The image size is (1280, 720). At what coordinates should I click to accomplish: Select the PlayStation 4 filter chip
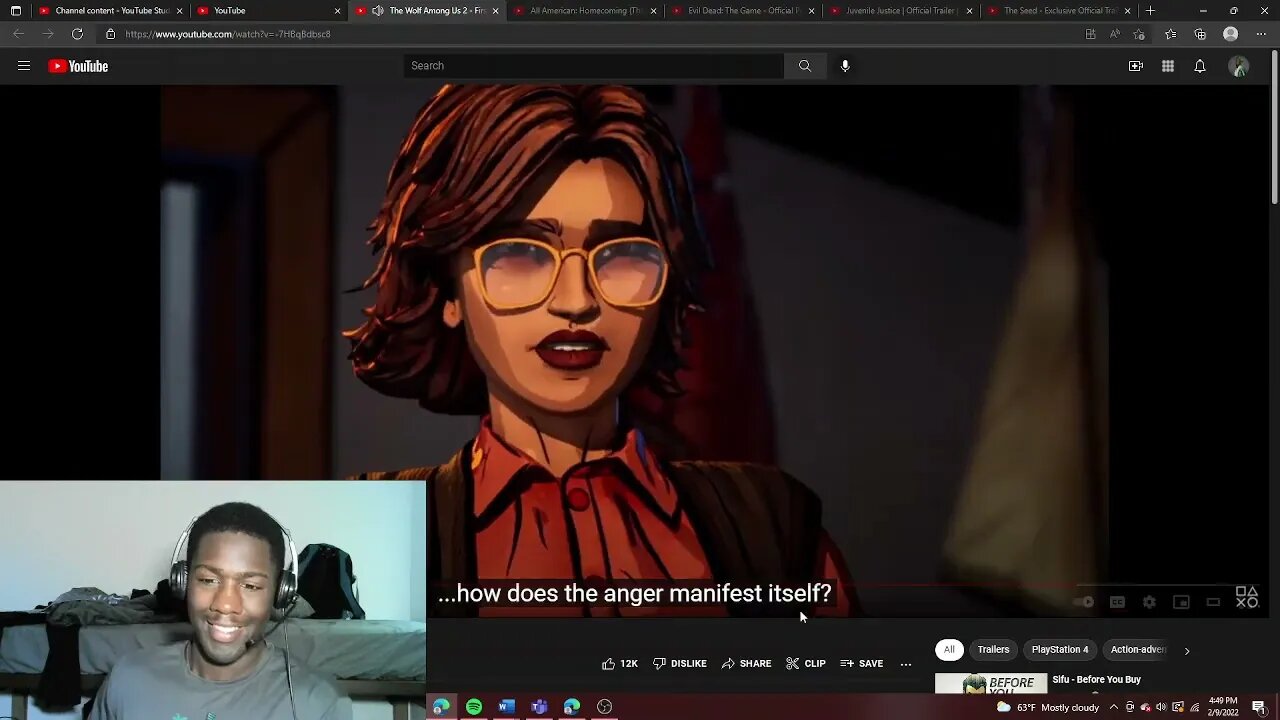(x=1060, y=650)
